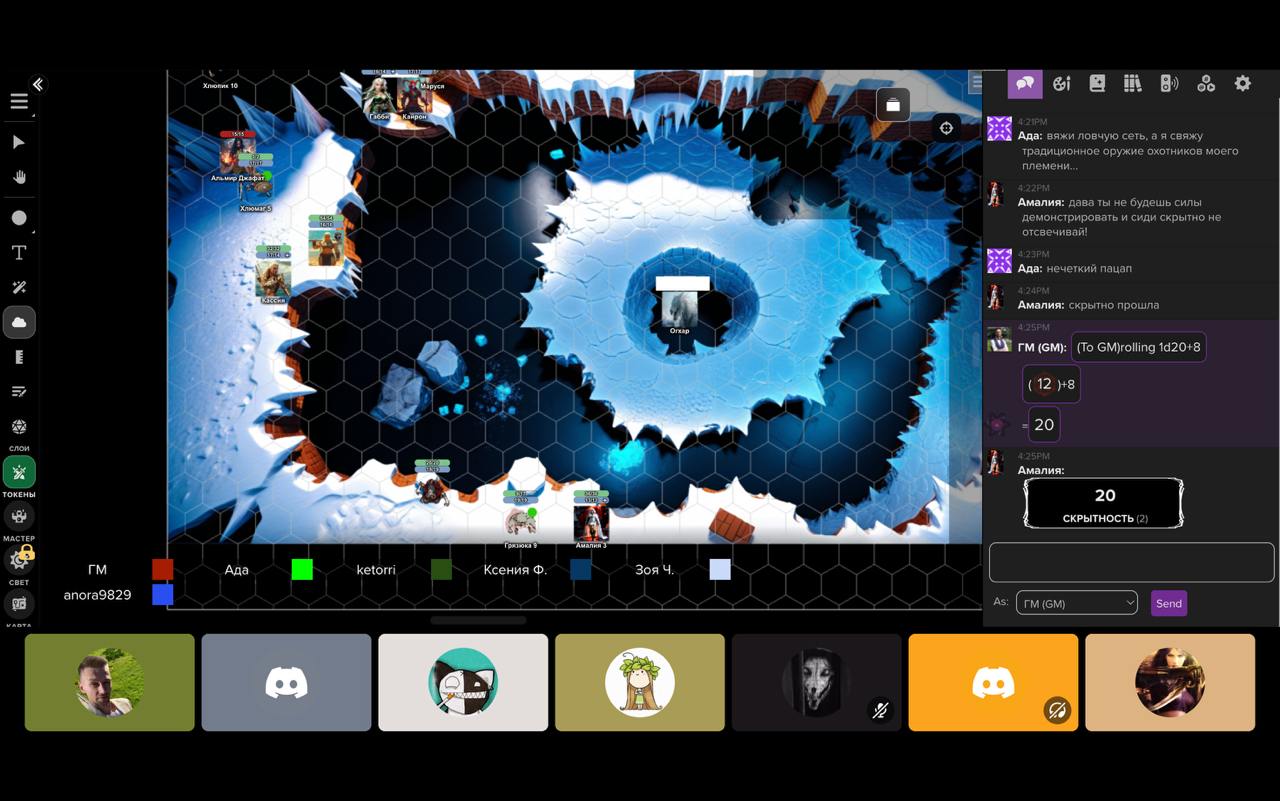
Task: Switch to the Свет lighting layer
Action: [x=19, y=560]
